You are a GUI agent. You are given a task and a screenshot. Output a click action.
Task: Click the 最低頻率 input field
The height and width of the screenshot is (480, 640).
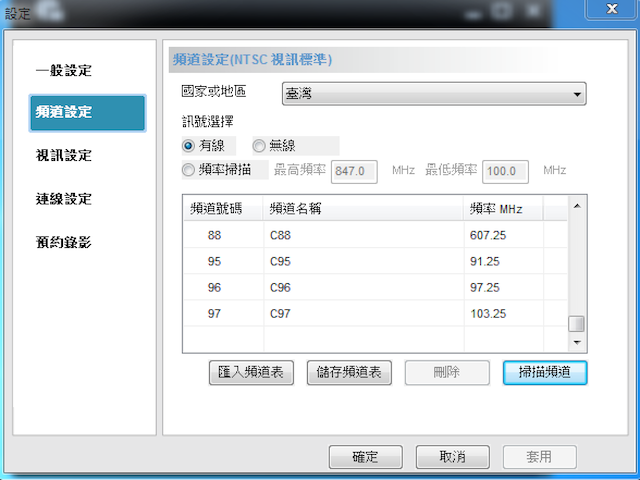pyautogui.click(x=506, y=171)
